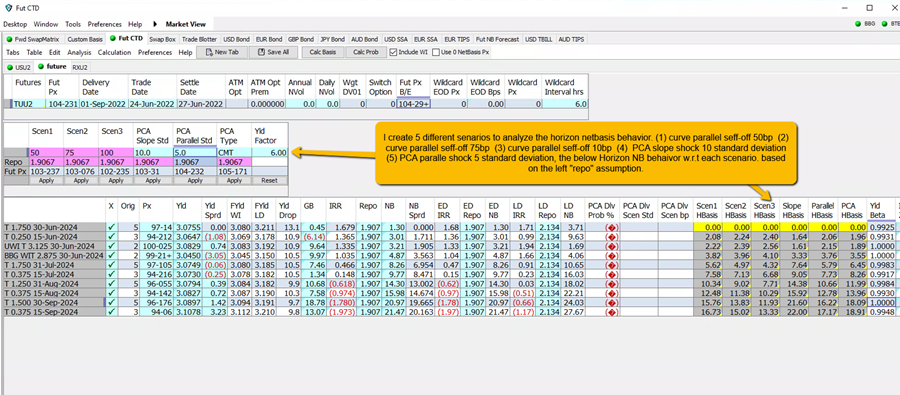
Task: Click the green BBG status indicator
Action: [858, 24]
